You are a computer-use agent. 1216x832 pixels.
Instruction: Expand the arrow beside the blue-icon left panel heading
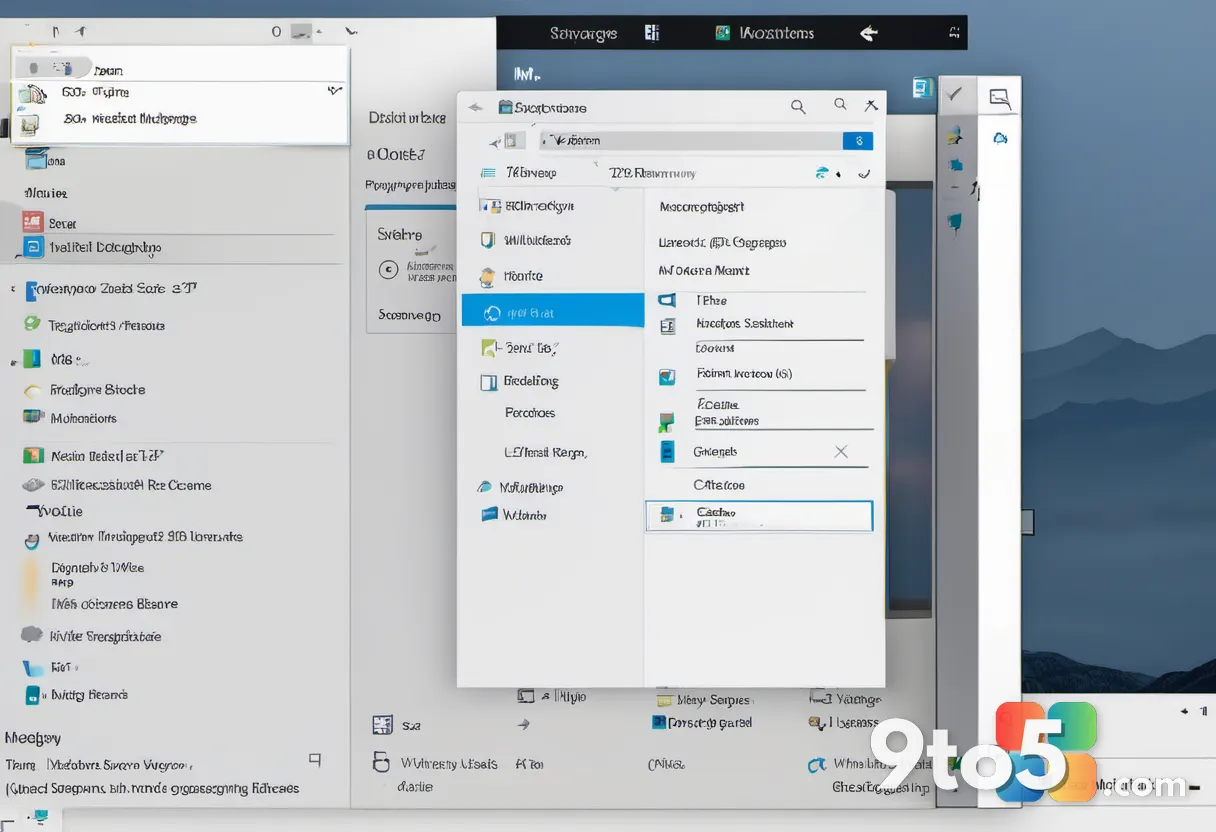point(13,291)
